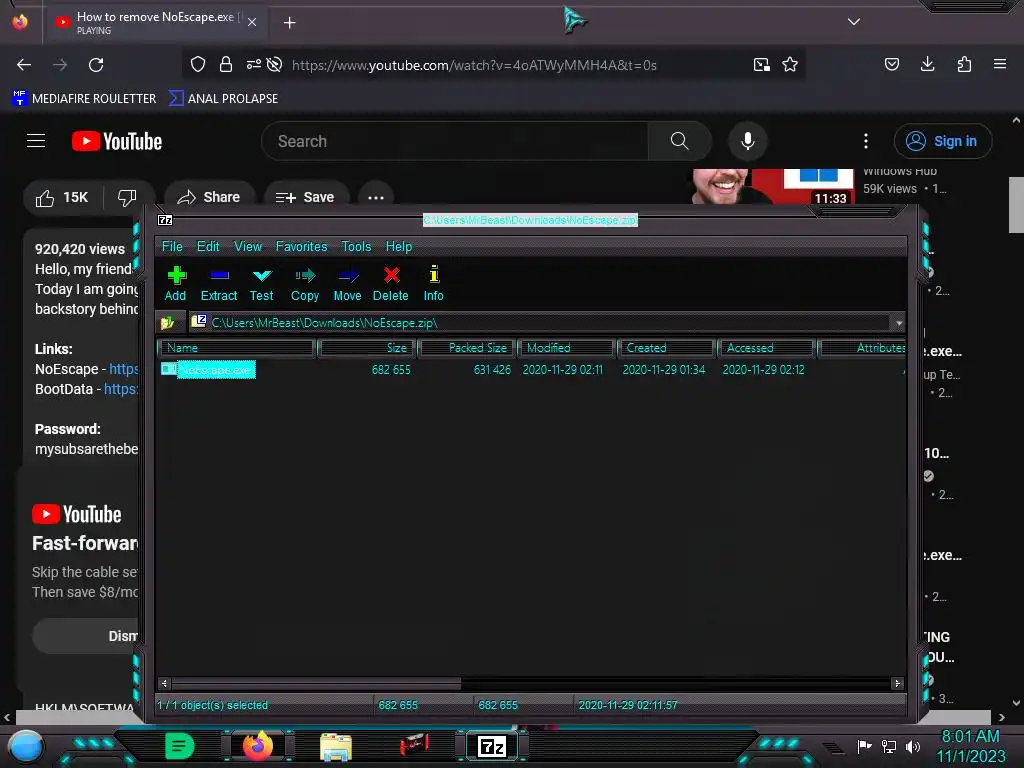Sort by Attributes column header
The height and width of the screenshot is (768, 1024).
[x=863, y=348]
